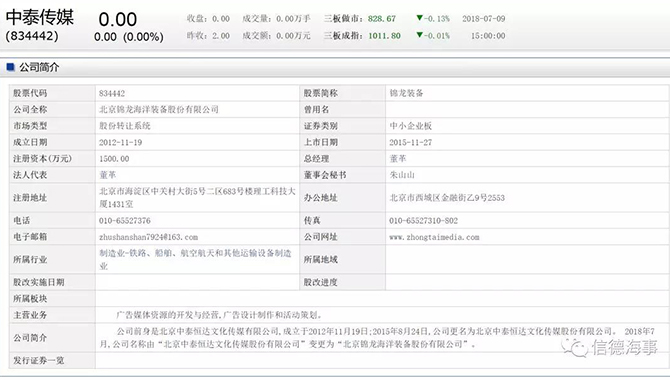Select the 股票简称 value 锦龙装备

(x=406, y=93)
